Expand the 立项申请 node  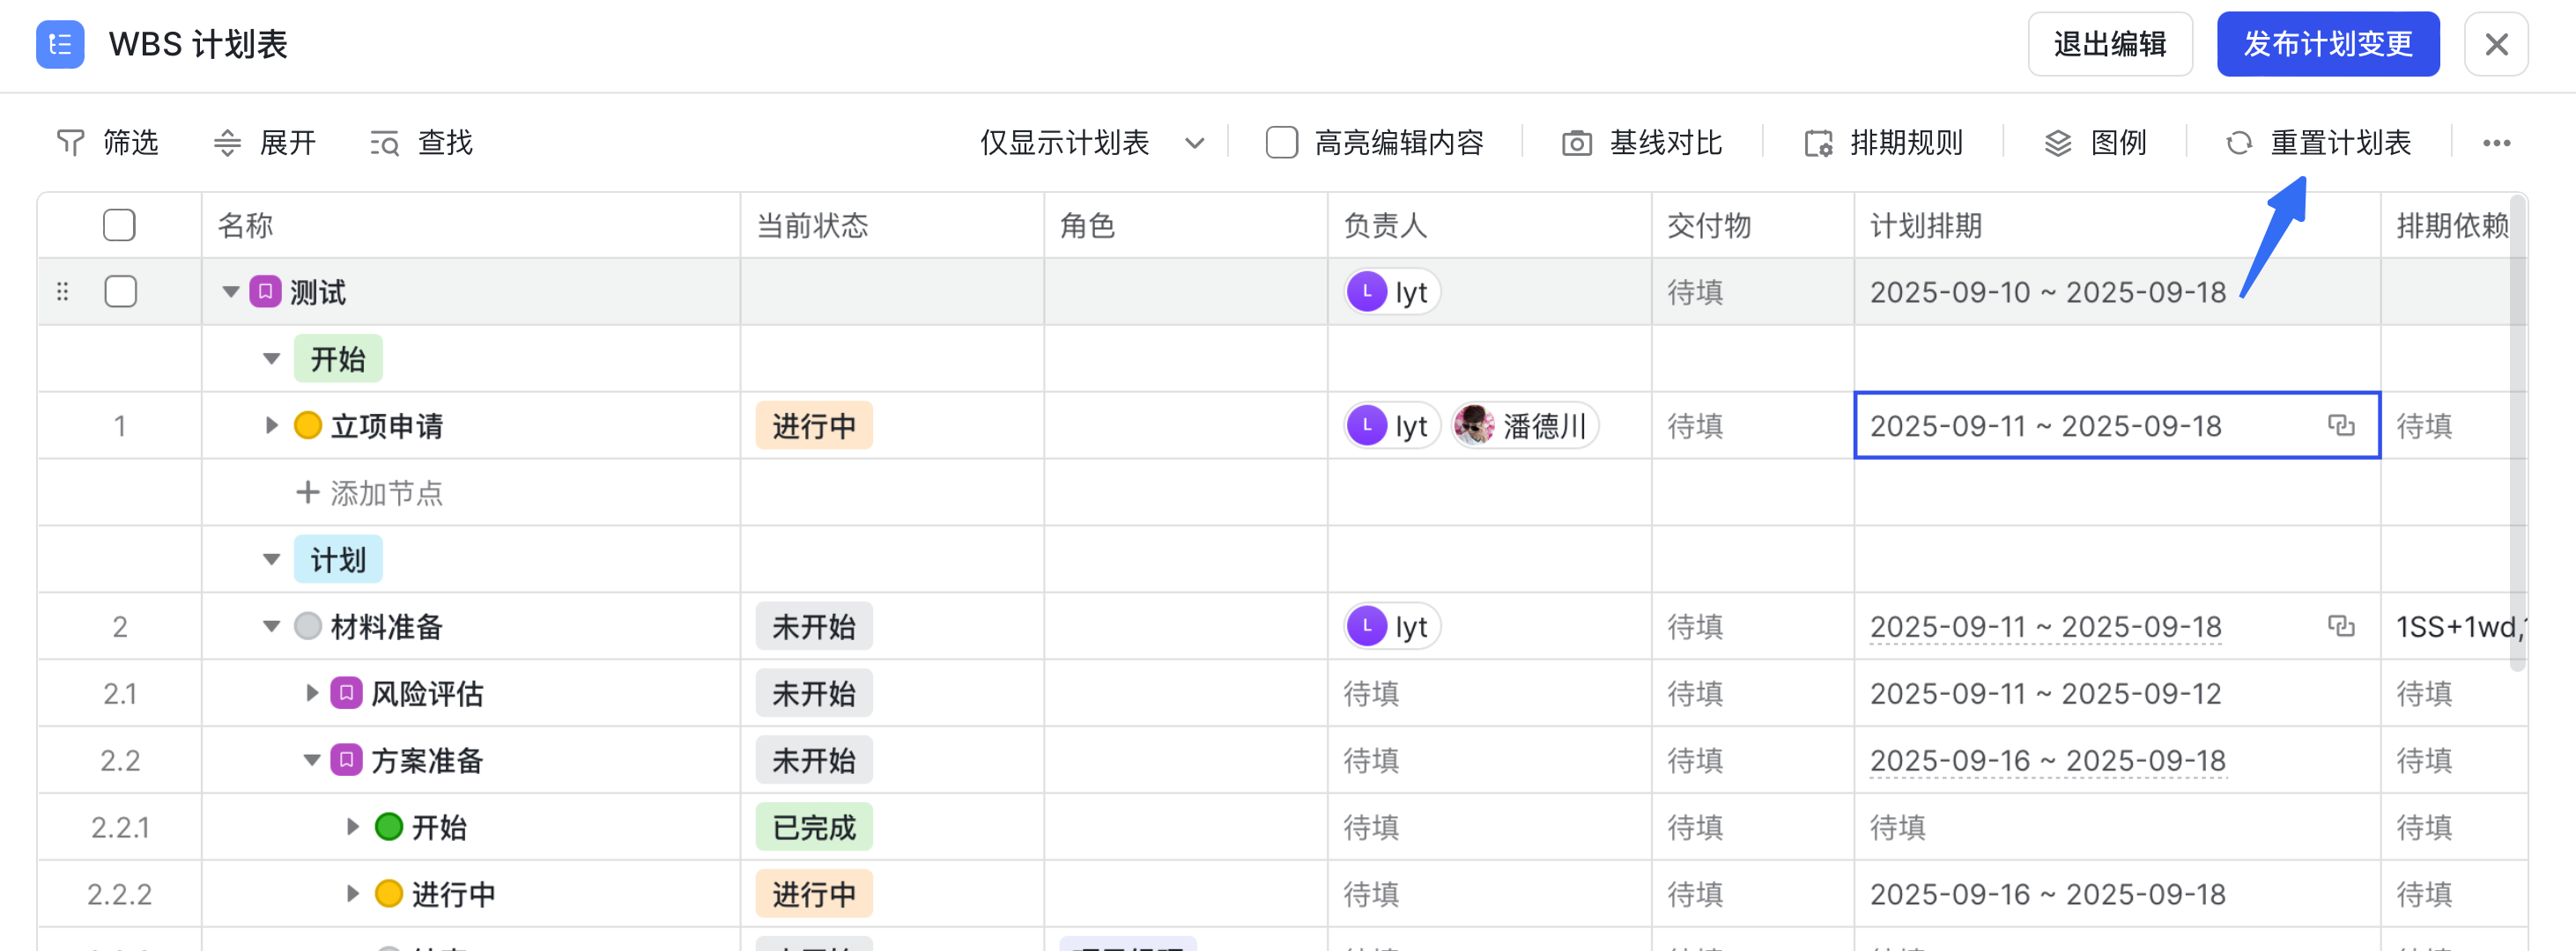click(x=271, y=425)
